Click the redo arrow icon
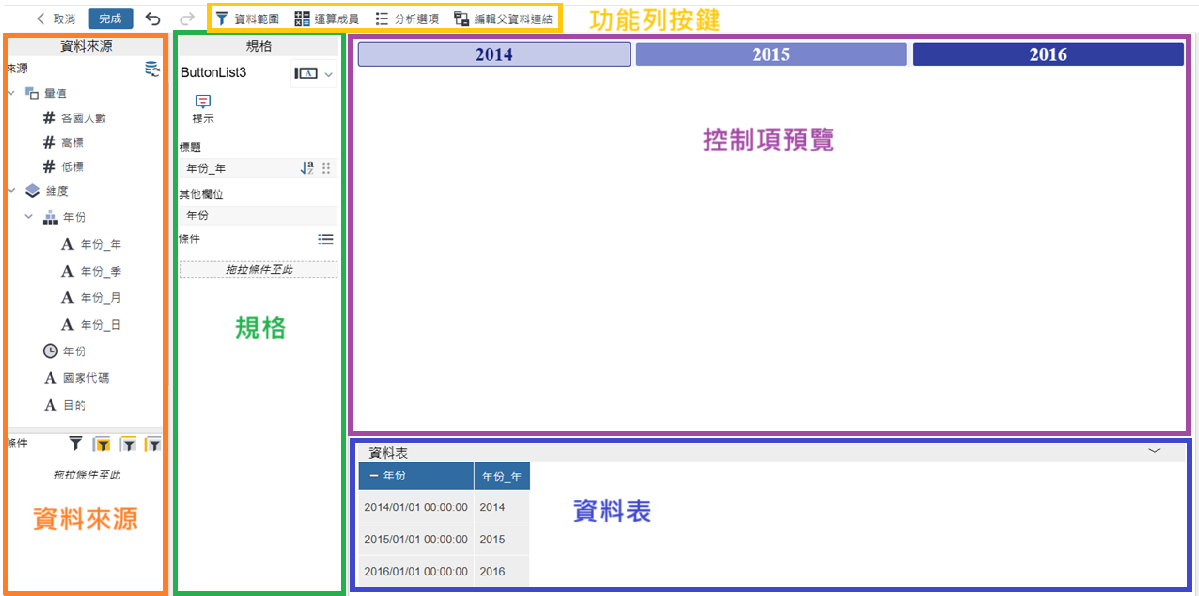1199x596 pixels. pyautogui.click(x=186, y=19)
